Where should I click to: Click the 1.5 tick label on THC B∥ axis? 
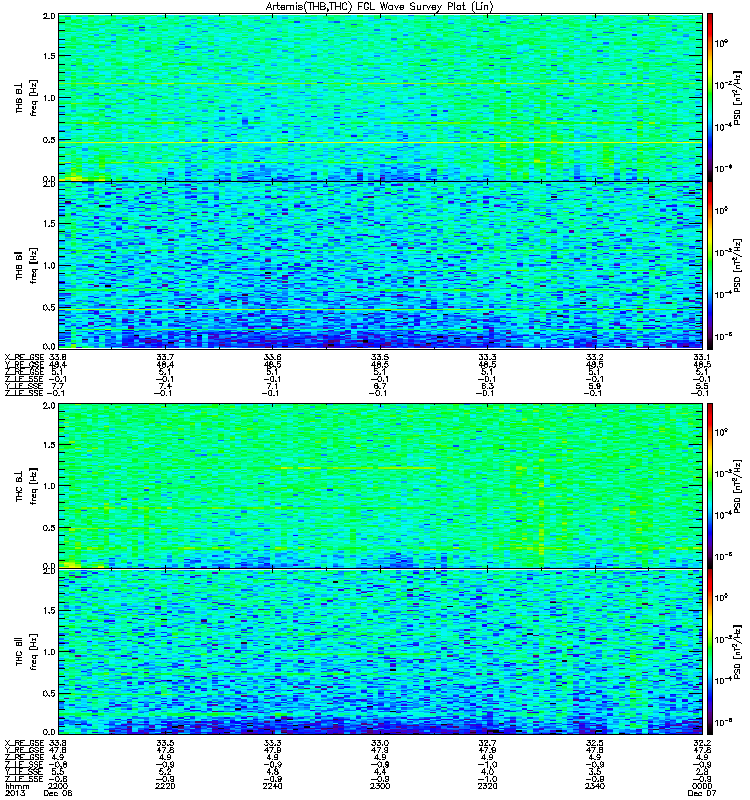coord(49,610)
